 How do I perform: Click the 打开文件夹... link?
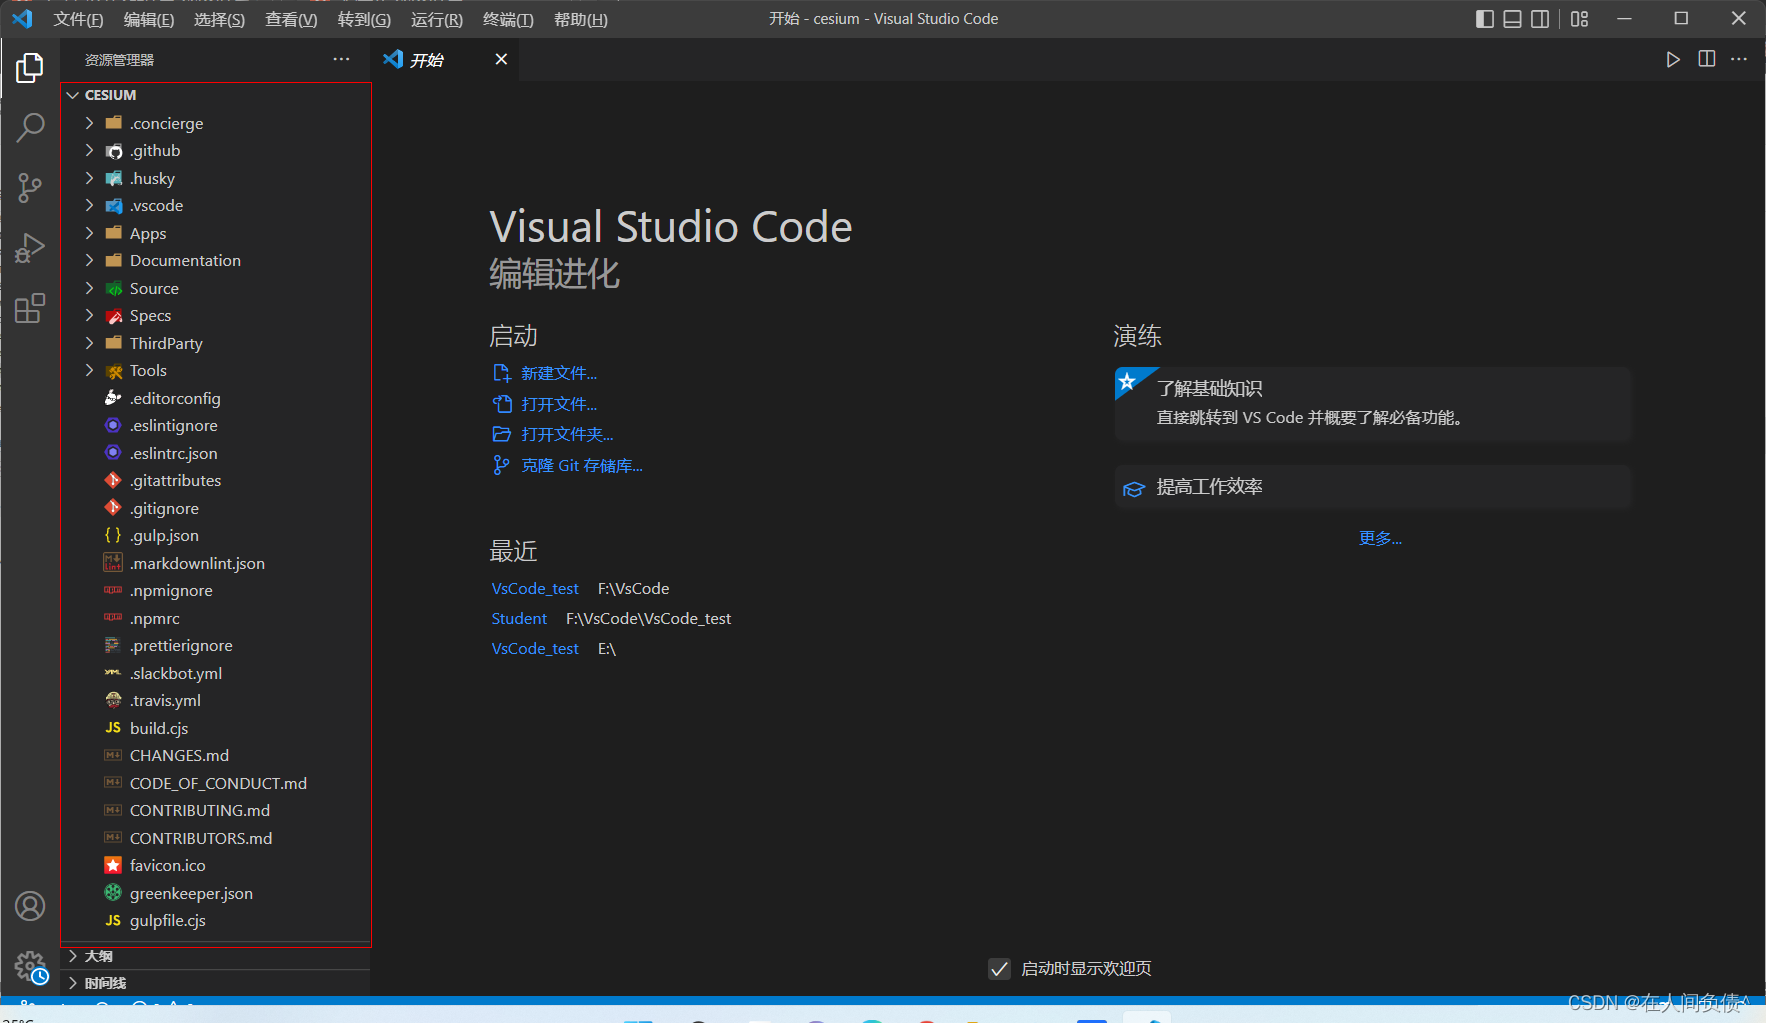[567, 434]
